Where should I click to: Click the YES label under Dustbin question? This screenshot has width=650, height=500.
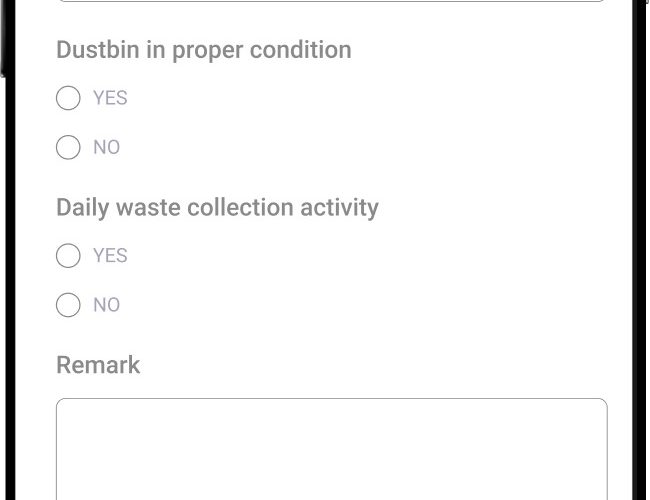pyautogui.click(x=110, y=98)
